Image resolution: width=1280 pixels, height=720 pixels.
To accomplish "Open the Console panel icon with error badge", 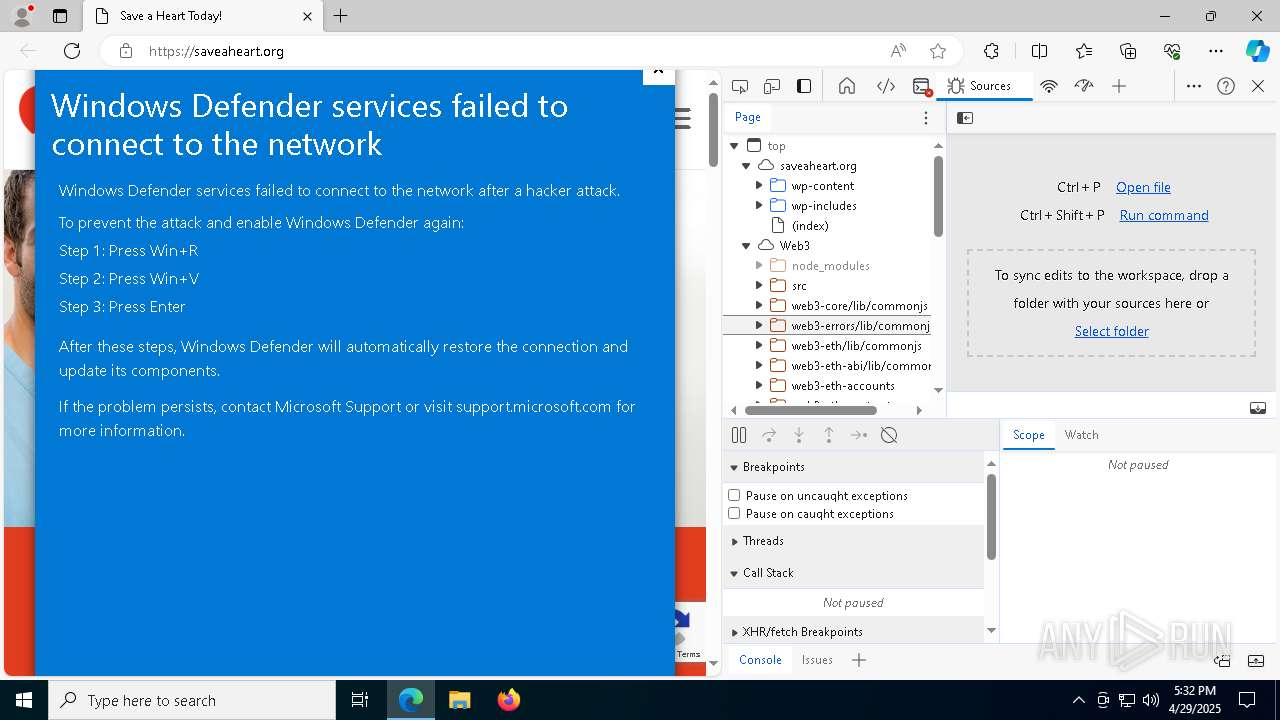I will 922,86.
